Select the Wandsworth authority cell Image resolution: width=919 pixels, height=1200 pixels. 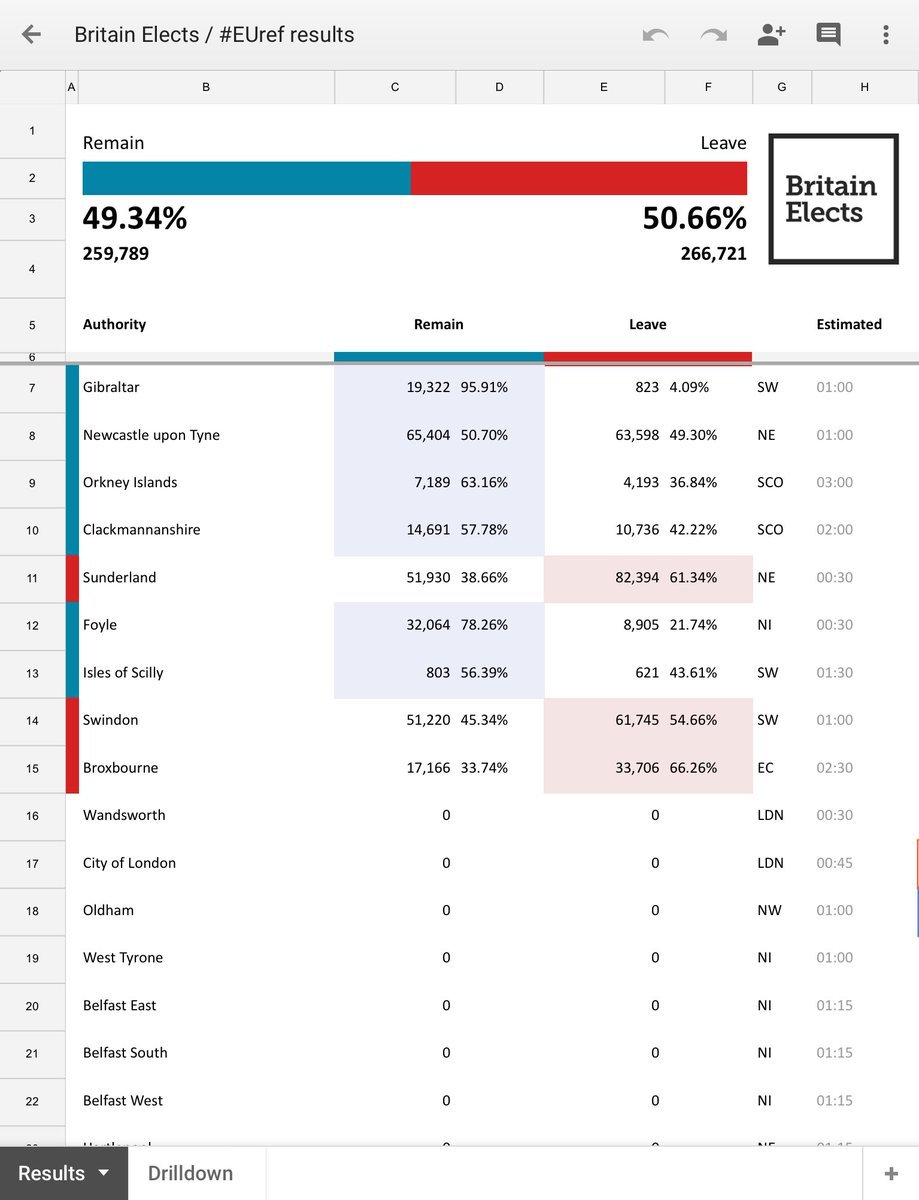[x=206, y=815]
